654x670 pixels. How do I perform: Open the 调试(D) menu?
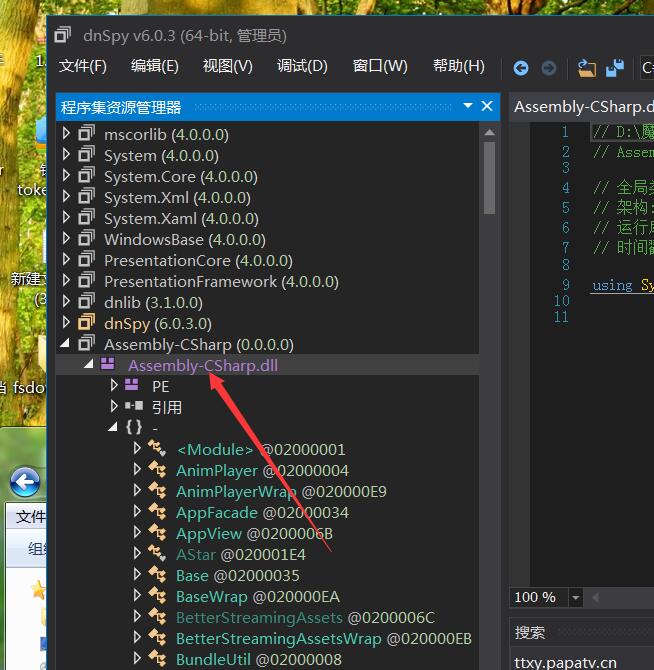pos(302,66)
